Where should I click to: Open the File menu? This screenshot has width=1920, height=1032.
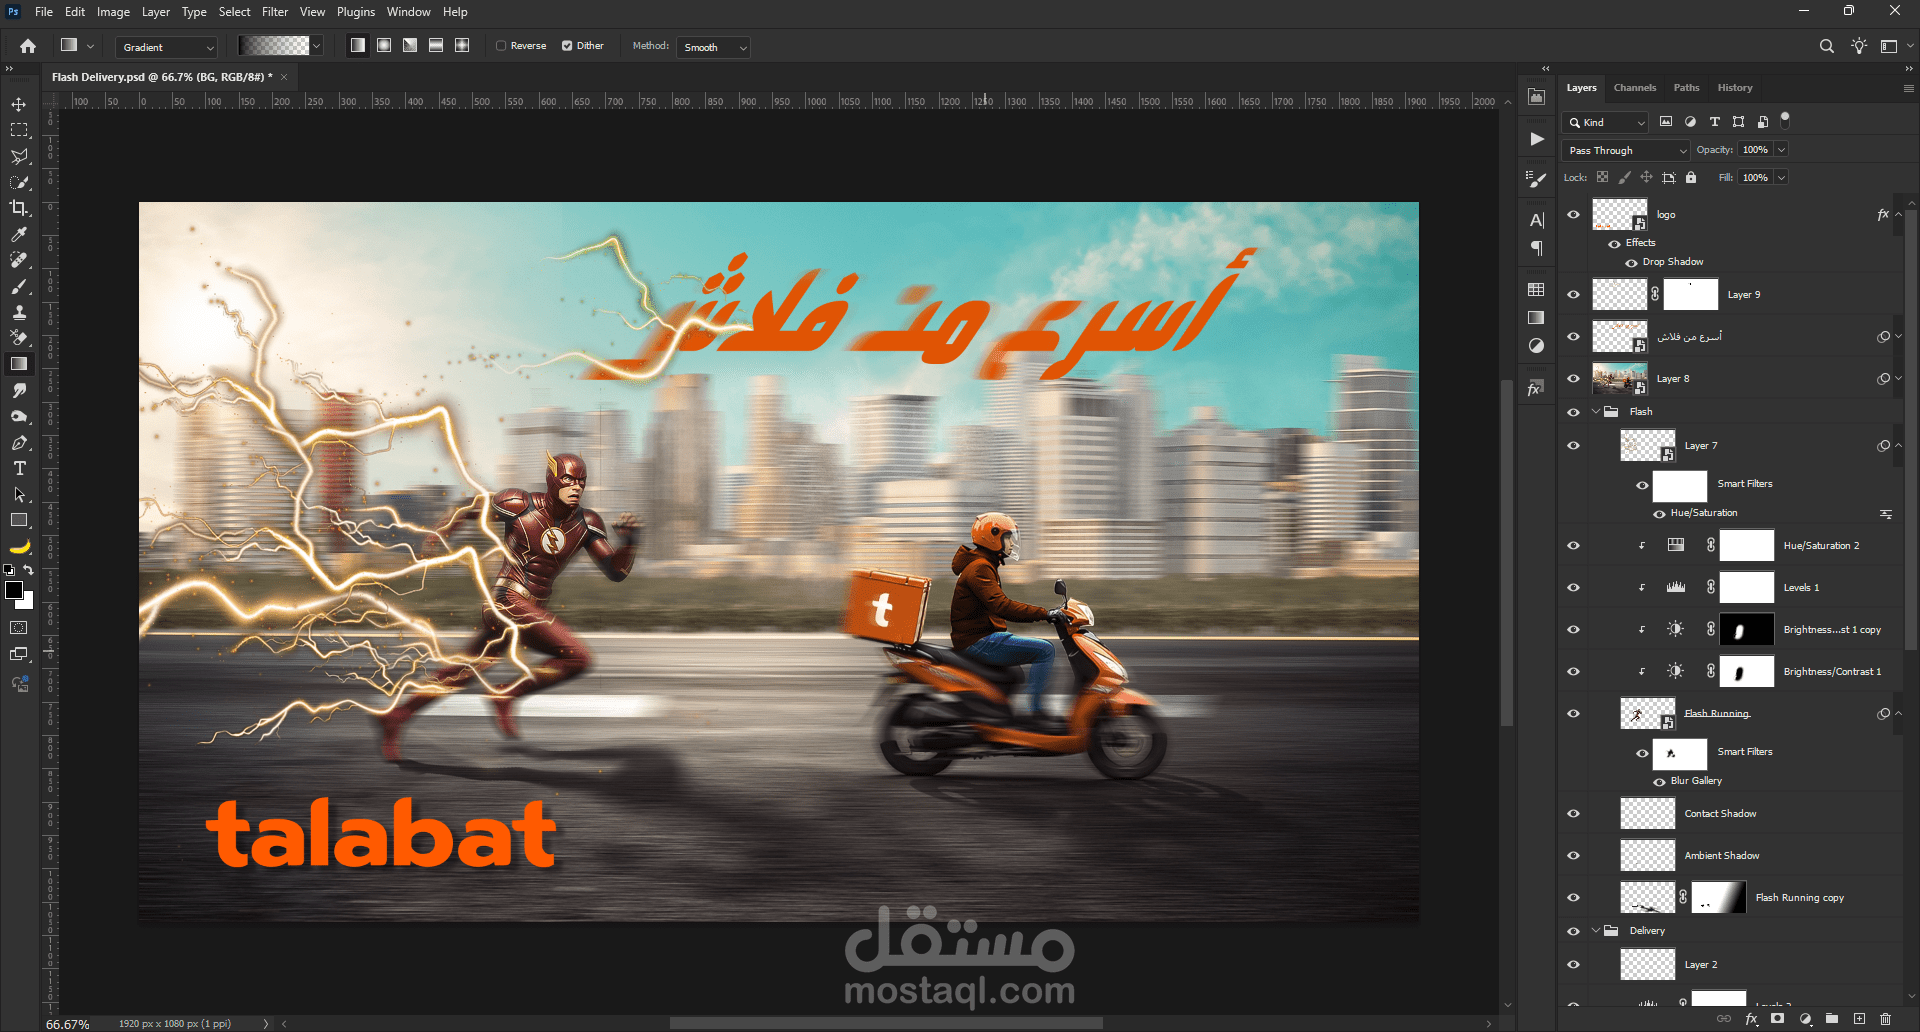pyautogui.click(x=44, y=12)
